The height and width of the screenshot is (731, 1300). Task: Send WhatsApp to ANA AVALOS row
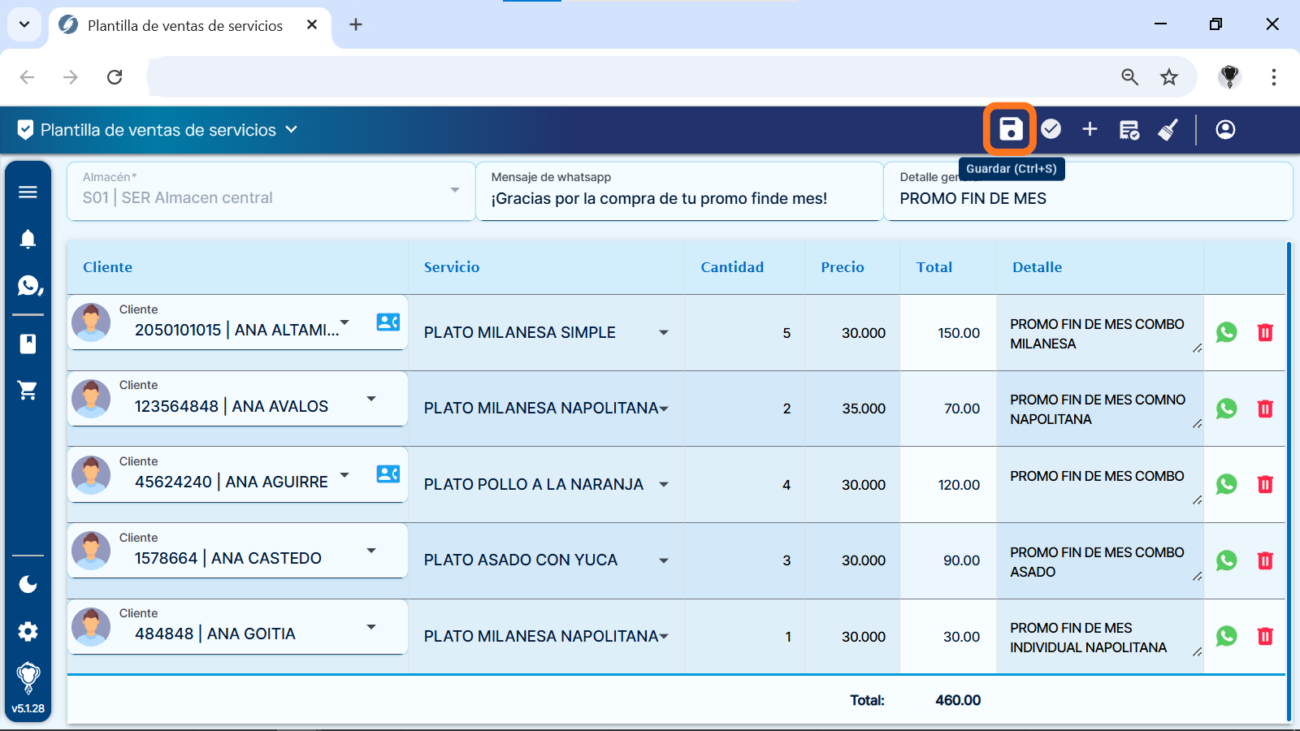click(x=1226, y=408)
